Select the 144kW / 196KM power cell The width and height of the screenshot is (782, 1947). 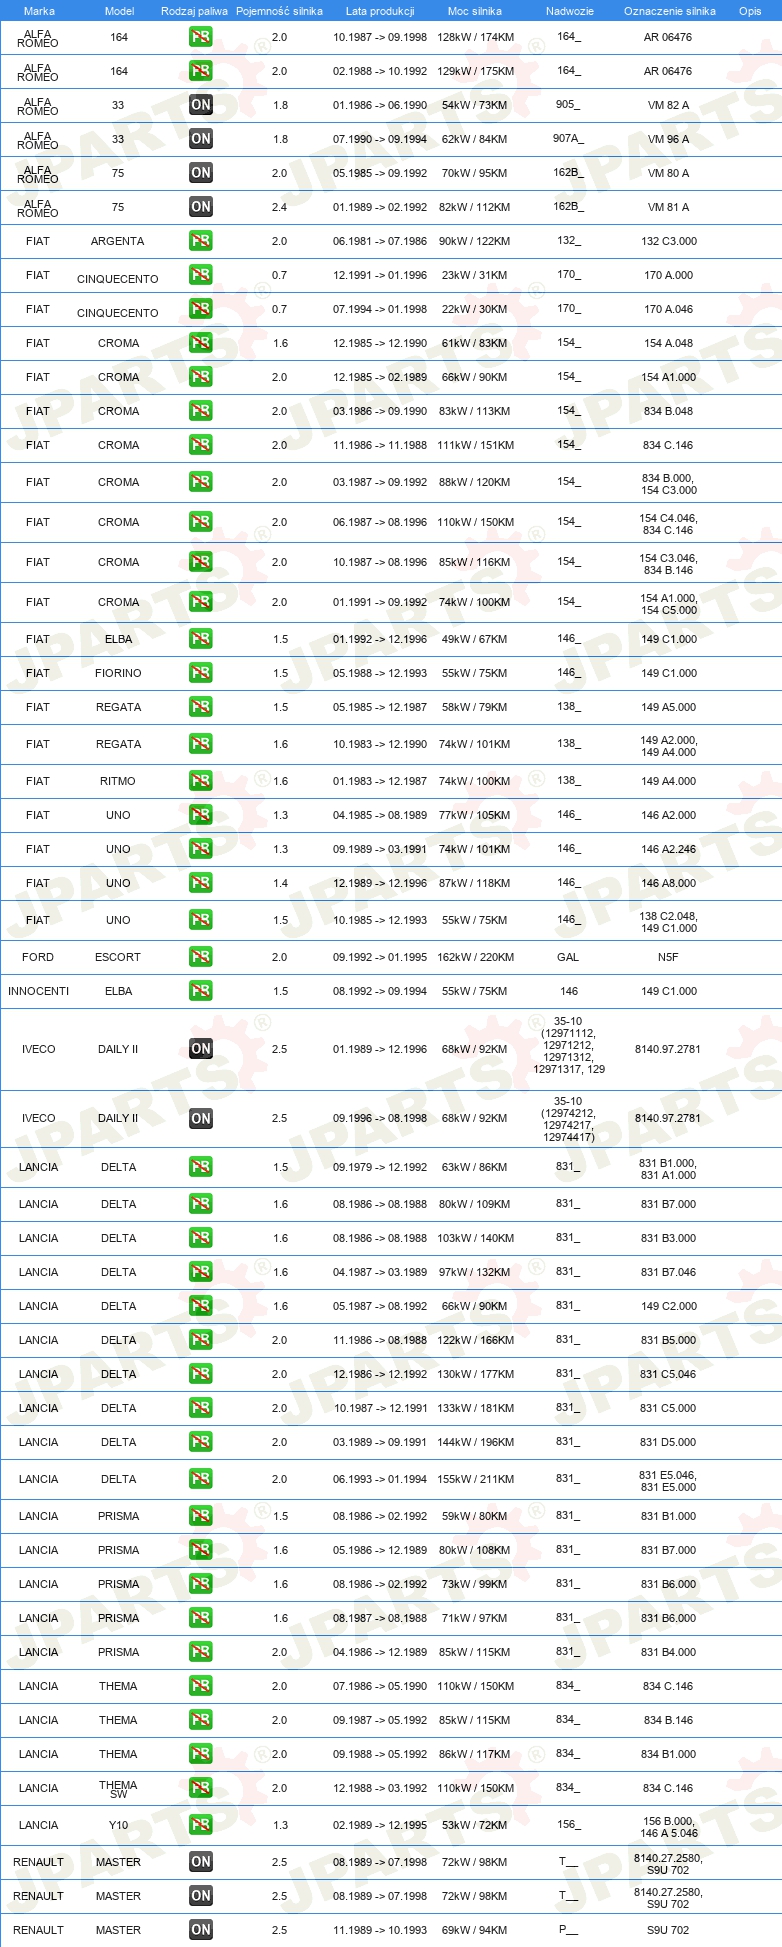[x=476, y=1442]
